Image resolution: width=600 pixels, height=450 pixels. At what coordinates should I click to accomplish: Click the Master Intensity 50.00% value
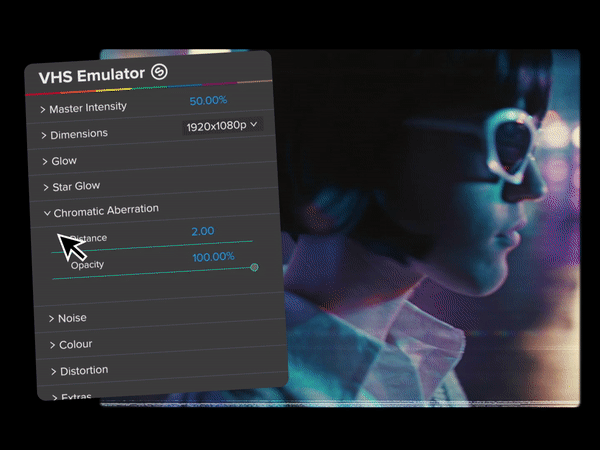pyautogui.click(x=208, y=101)
